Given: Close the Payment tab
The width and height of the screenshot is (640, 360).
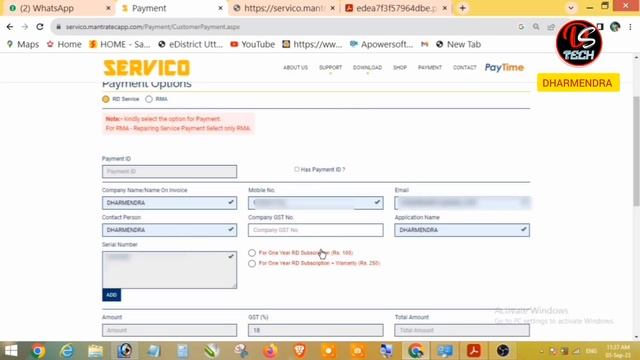Looking at the screenshot, I should pos(220,8).
